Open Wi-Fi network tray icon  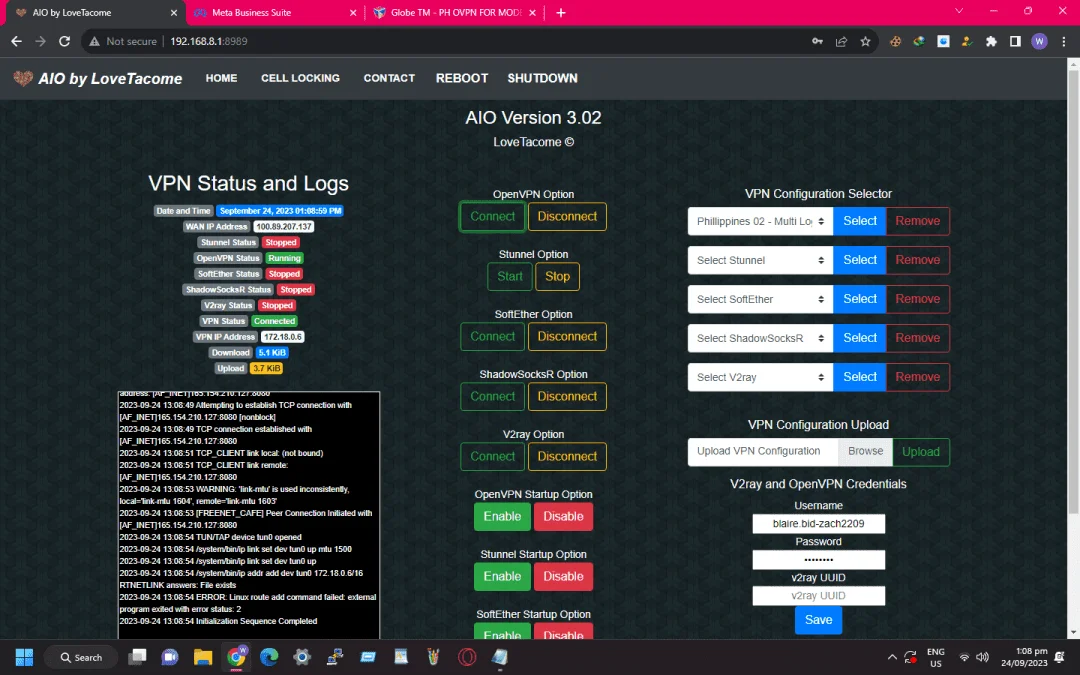tap(964, 657)
